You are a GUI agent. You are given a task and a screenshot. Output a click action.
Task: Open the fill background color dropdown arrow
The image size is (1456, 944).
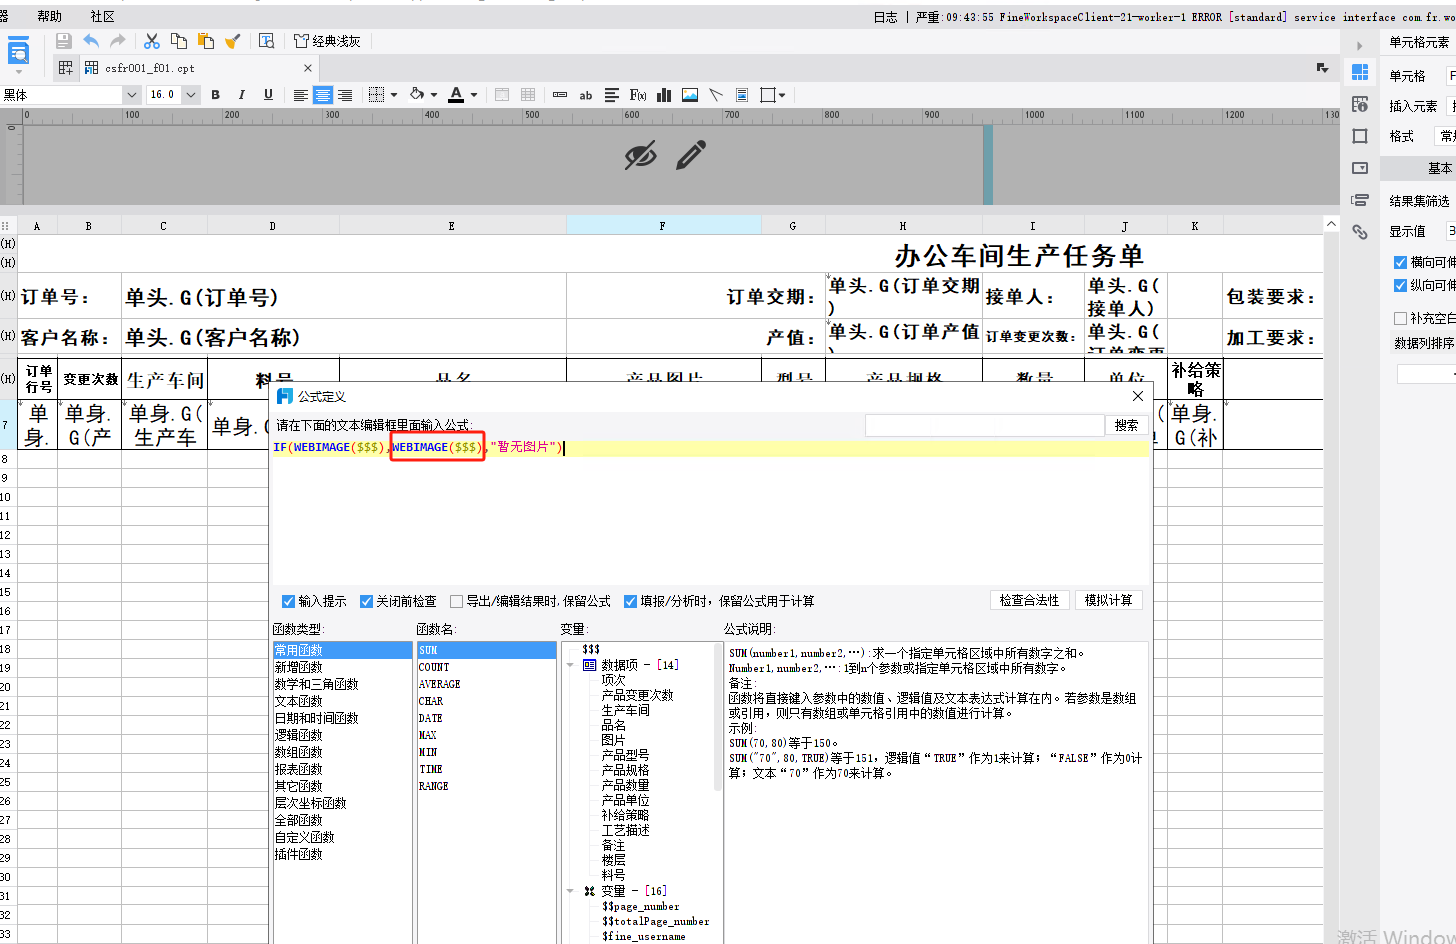pos(434,95)
